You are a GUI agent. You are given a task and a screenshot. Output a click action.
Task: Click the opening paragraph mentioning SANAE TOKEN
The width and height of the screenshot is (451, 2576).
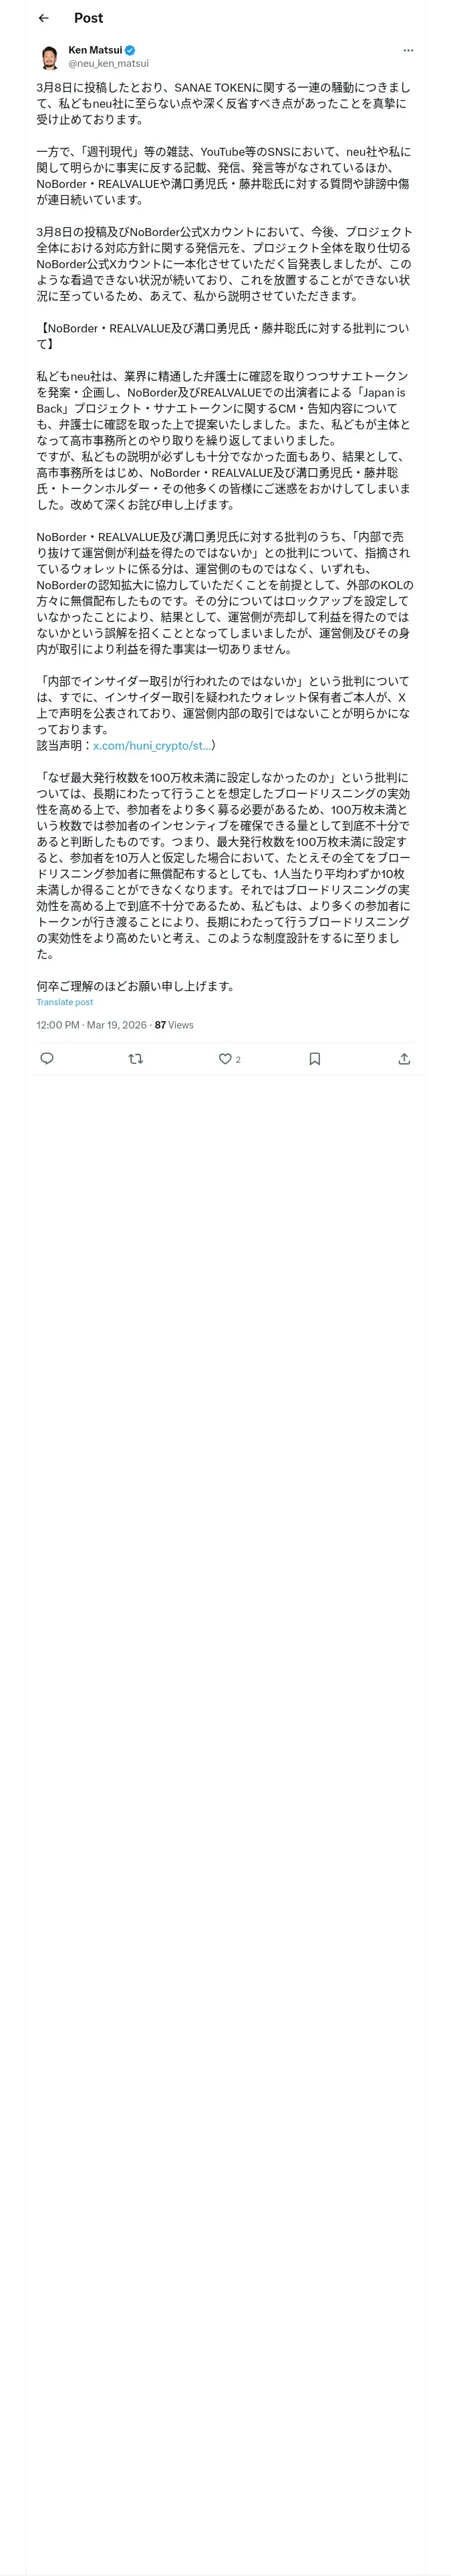(224, 103)
